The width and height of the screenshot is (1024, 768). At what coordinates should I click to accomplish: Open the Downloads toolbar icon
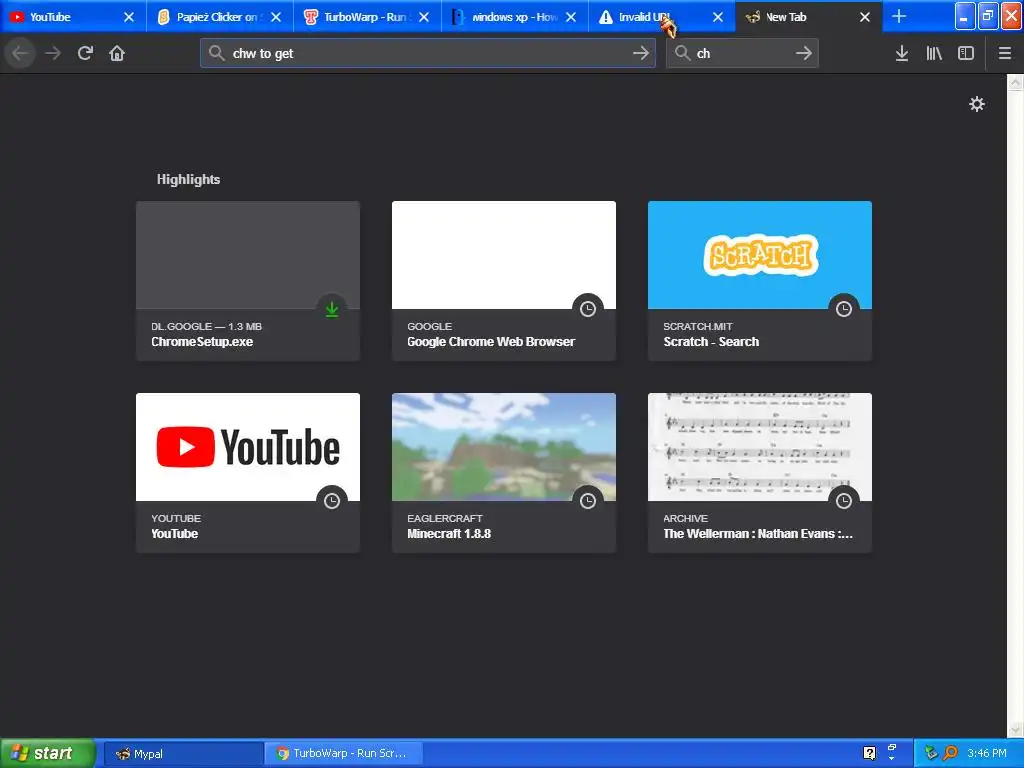coord(902,53)
